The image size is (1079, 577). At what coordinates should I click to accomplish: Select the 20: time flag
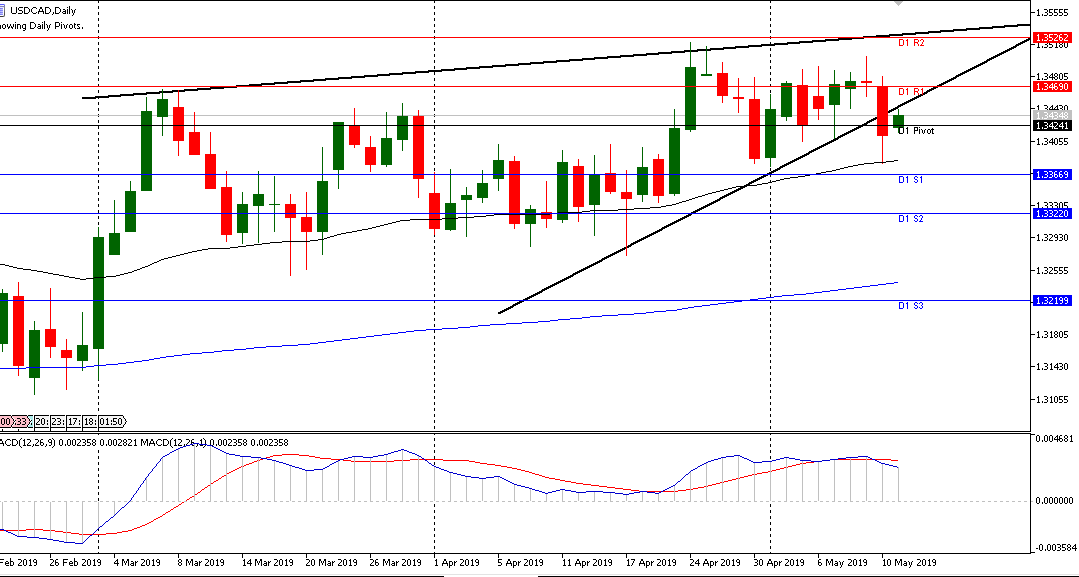pyautogui.click(x=41, y=421)
